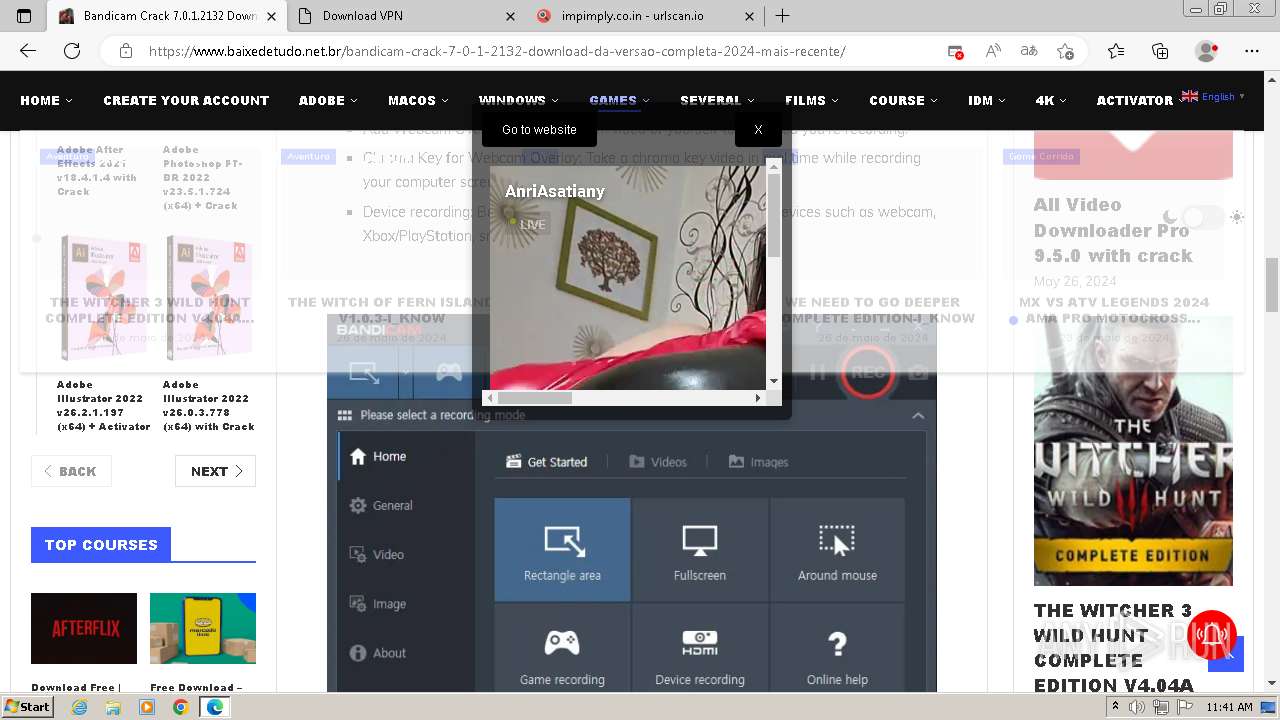Launch Chrome from the taskbar
This screenshot has height=720, width=1280.
pos(180,707)
